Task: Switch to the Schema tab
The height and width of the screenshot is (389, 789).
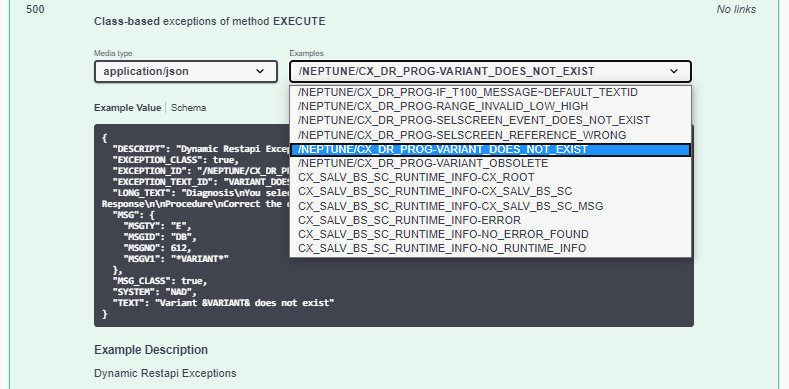Action: pos(188,108)
